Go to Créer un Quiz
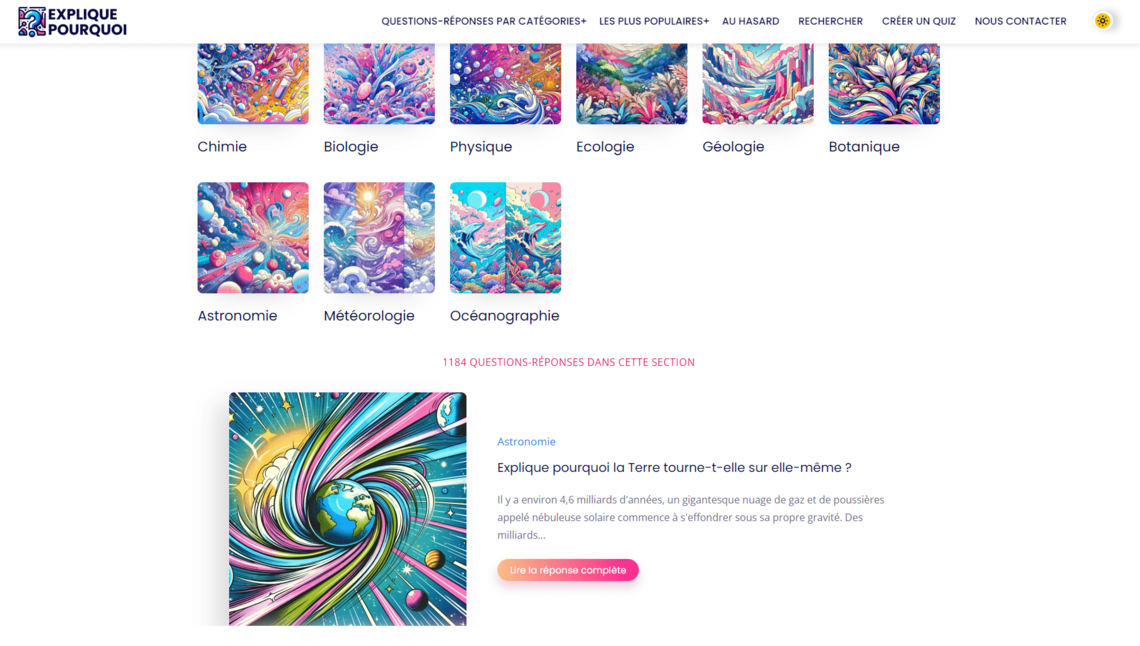This screenshot has height=646, width=1140. point(919,21)
